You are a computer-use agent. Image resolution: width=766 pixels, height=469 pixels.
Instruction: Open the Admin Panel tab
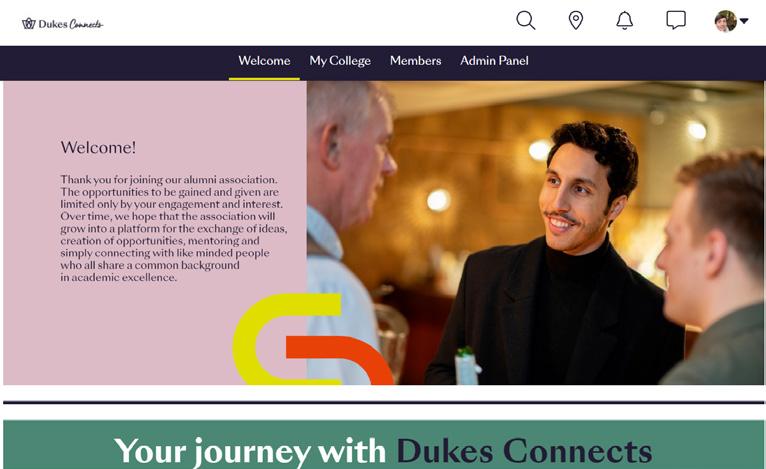(x=494, y=61)
